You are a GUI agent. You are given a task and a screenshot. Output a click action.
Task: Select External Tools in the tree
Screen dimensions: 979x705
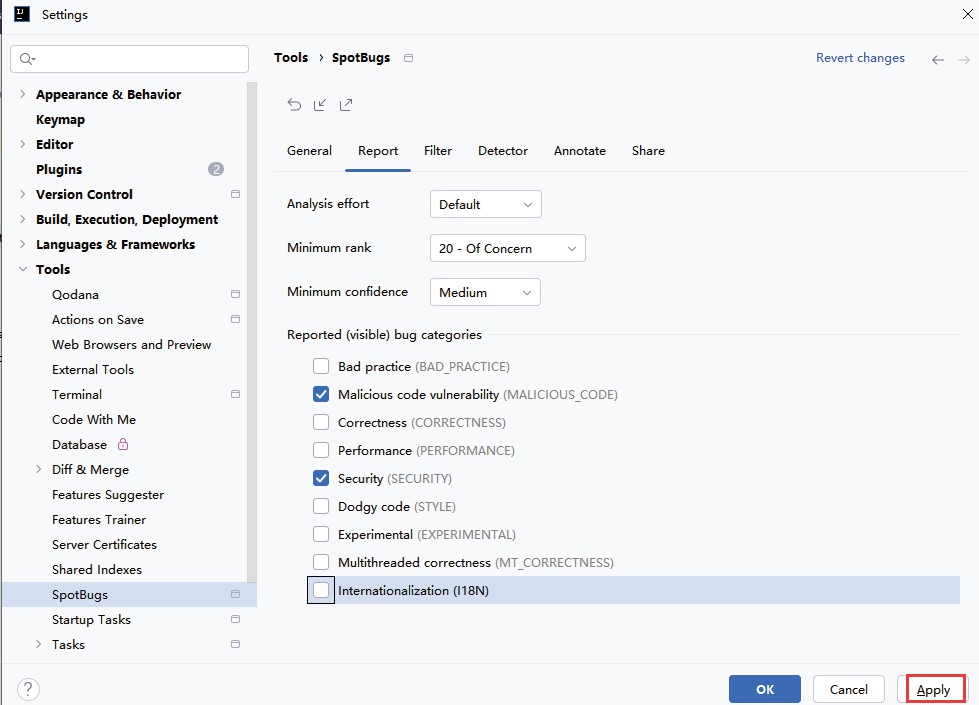click(x=93, y=369)
